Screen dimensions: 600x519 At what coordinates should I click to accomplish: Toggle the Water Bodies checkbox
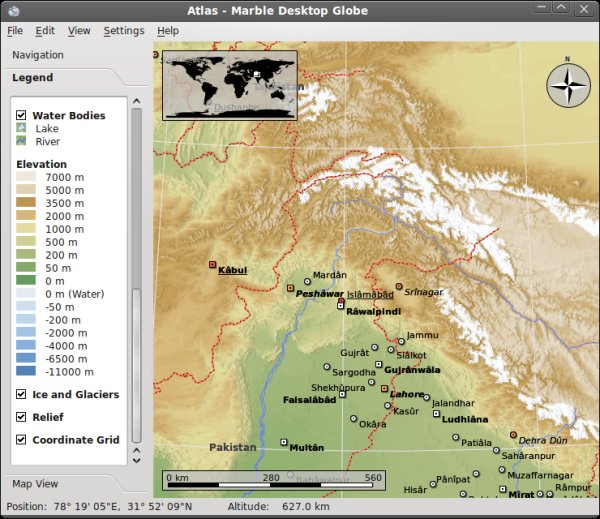point(21,115)
